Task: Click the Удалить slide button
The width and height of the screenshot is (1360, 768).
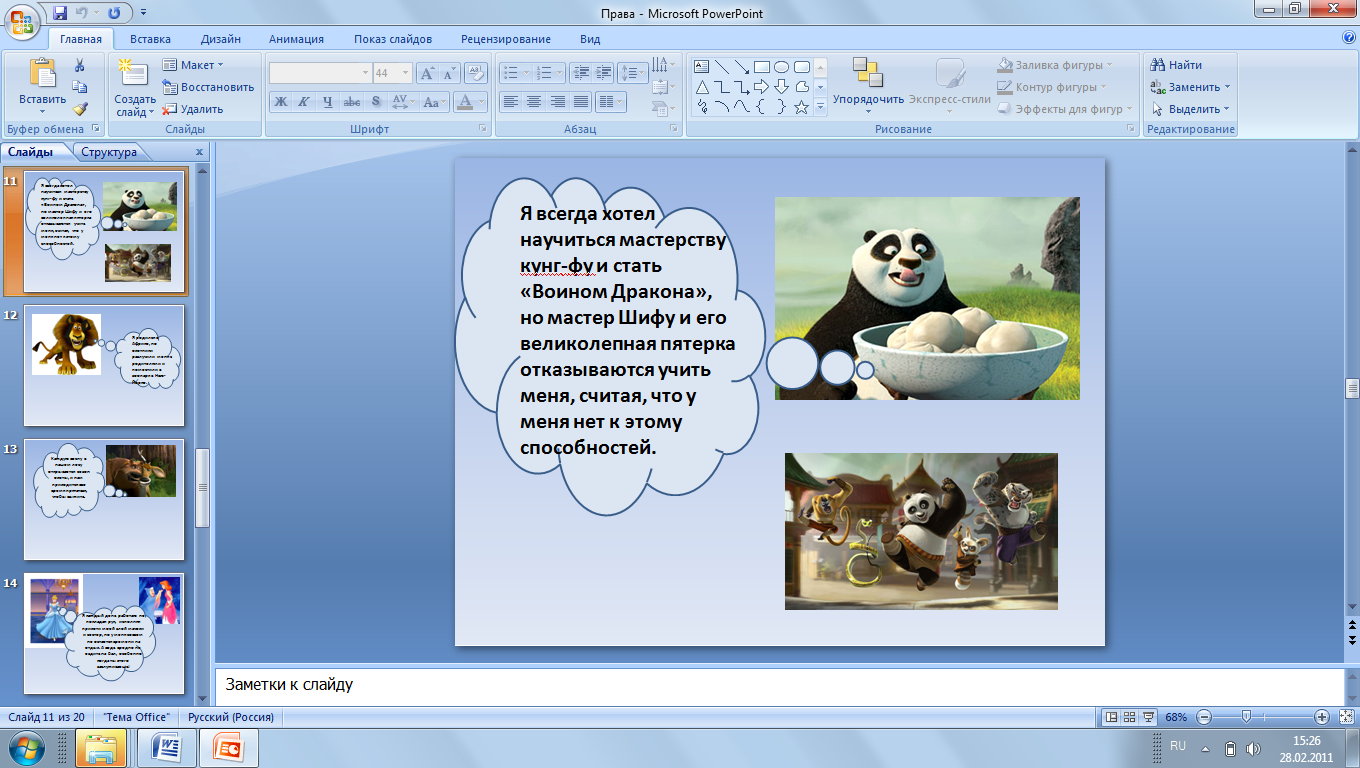Action: tap(193, 109)
